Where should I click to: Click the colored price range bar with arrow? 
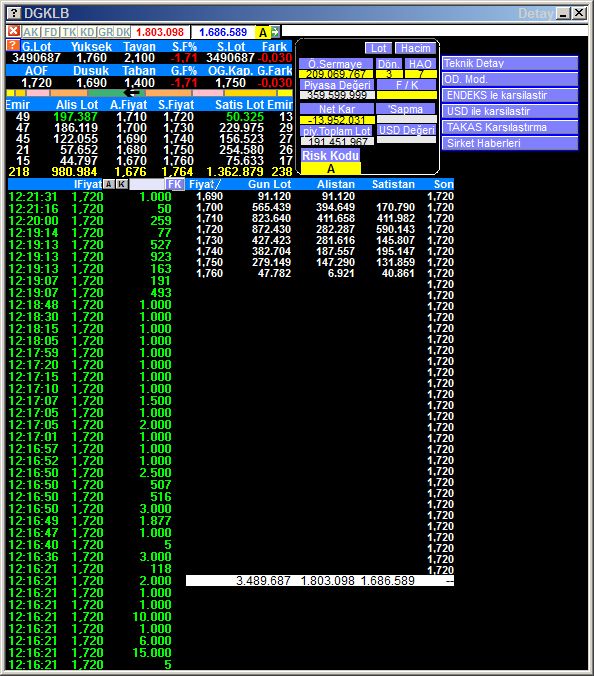pyautogui.click(x=149, y=93)
